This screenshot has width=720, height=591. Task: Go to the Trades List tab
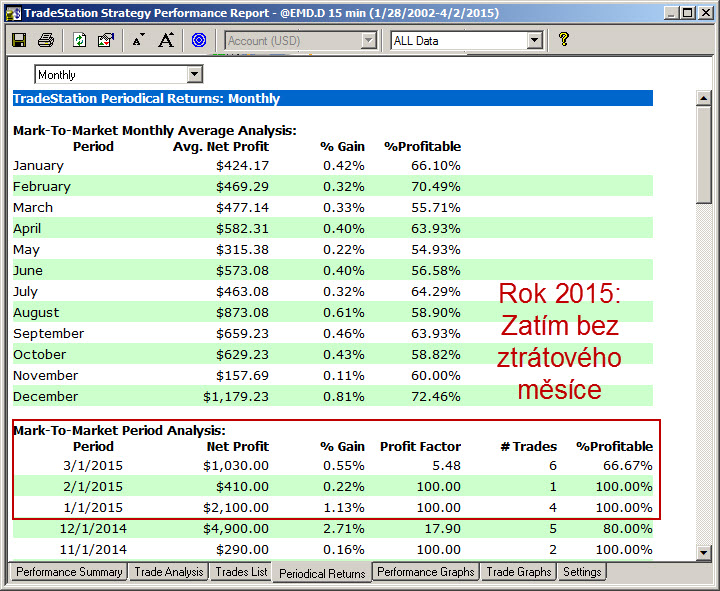pyautogui.click(x=241, y=572)
